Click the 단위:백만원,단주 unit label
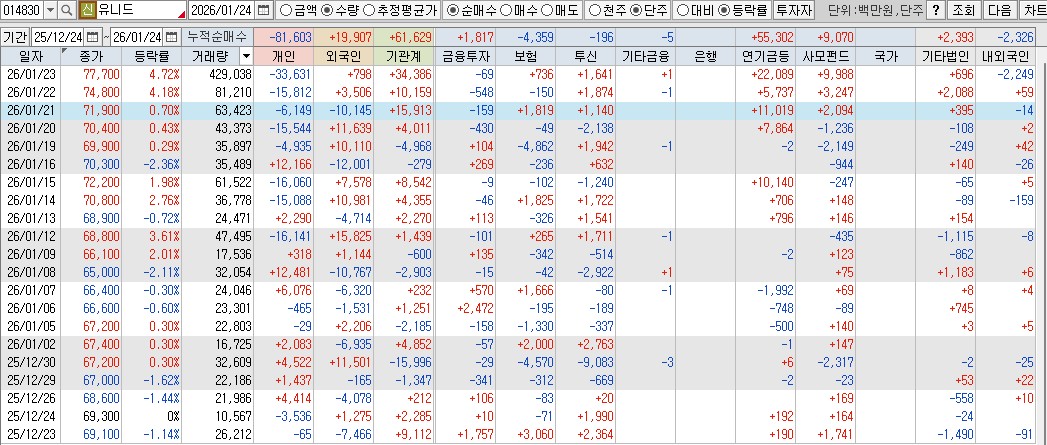 [875, 10]
